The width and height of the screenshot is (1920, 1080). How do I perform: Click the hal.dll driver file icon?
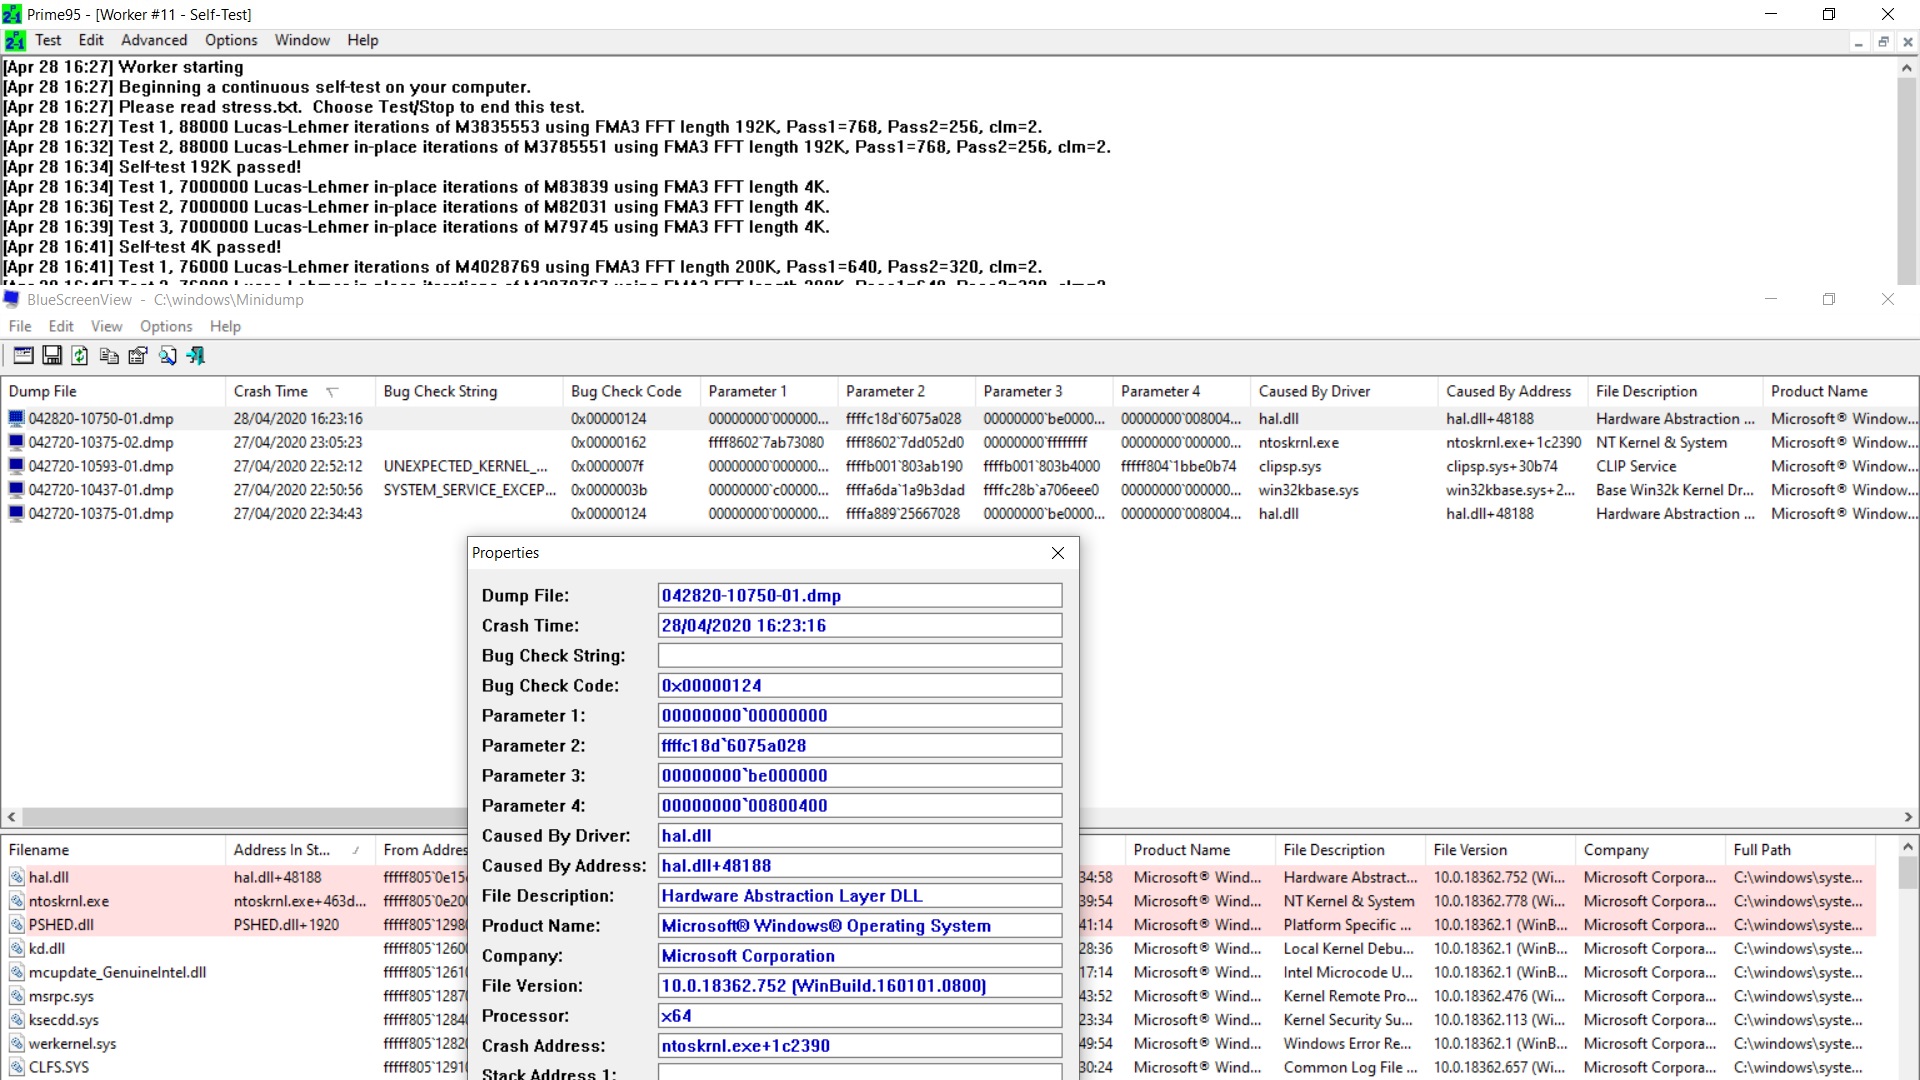click(x=17, y=878)
